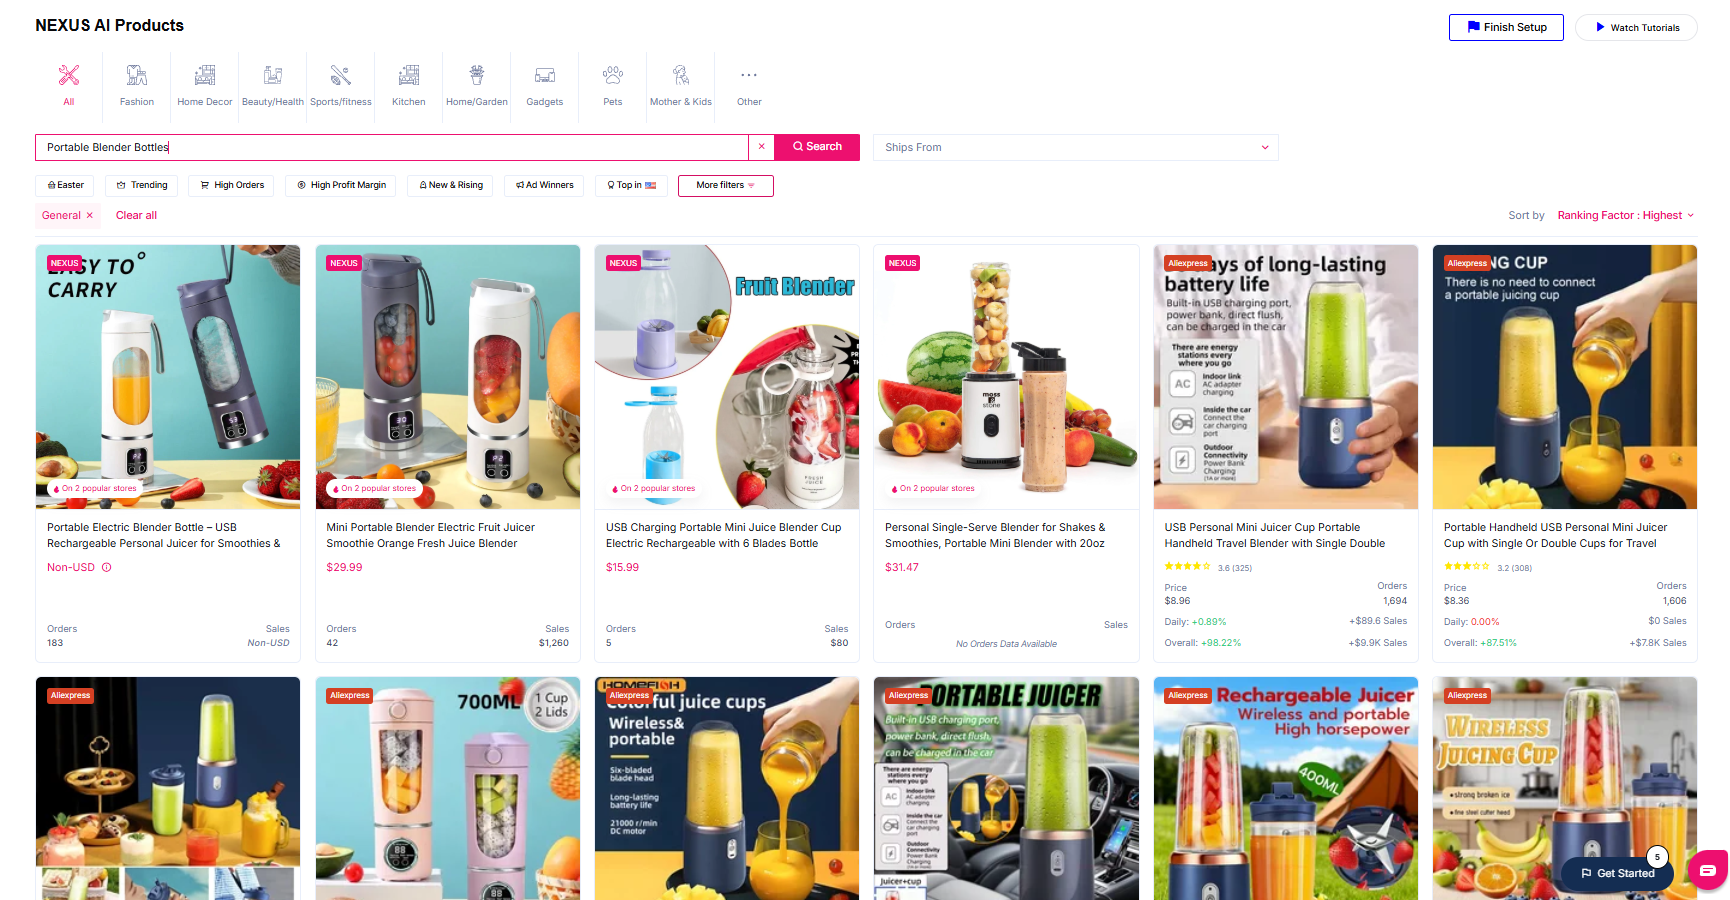Open the Home Decor category

click(205, 86)
